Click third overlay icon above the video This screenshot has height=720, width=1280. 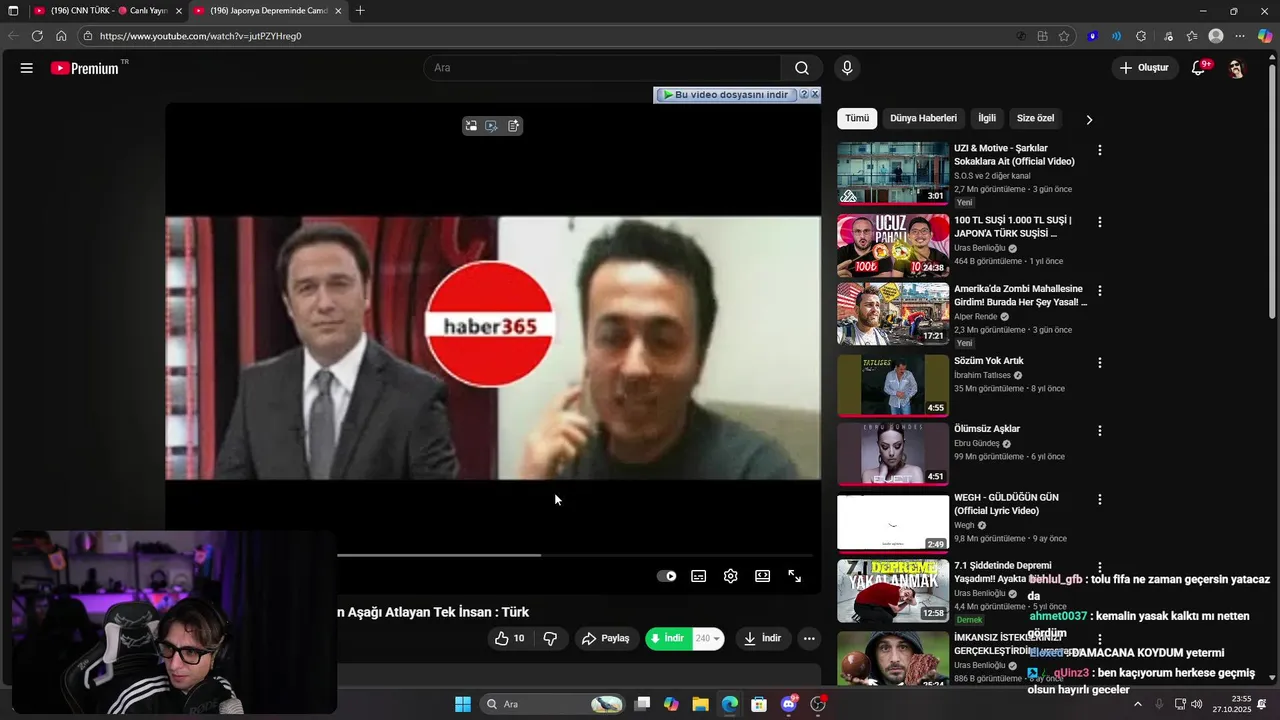pos(513,126)
